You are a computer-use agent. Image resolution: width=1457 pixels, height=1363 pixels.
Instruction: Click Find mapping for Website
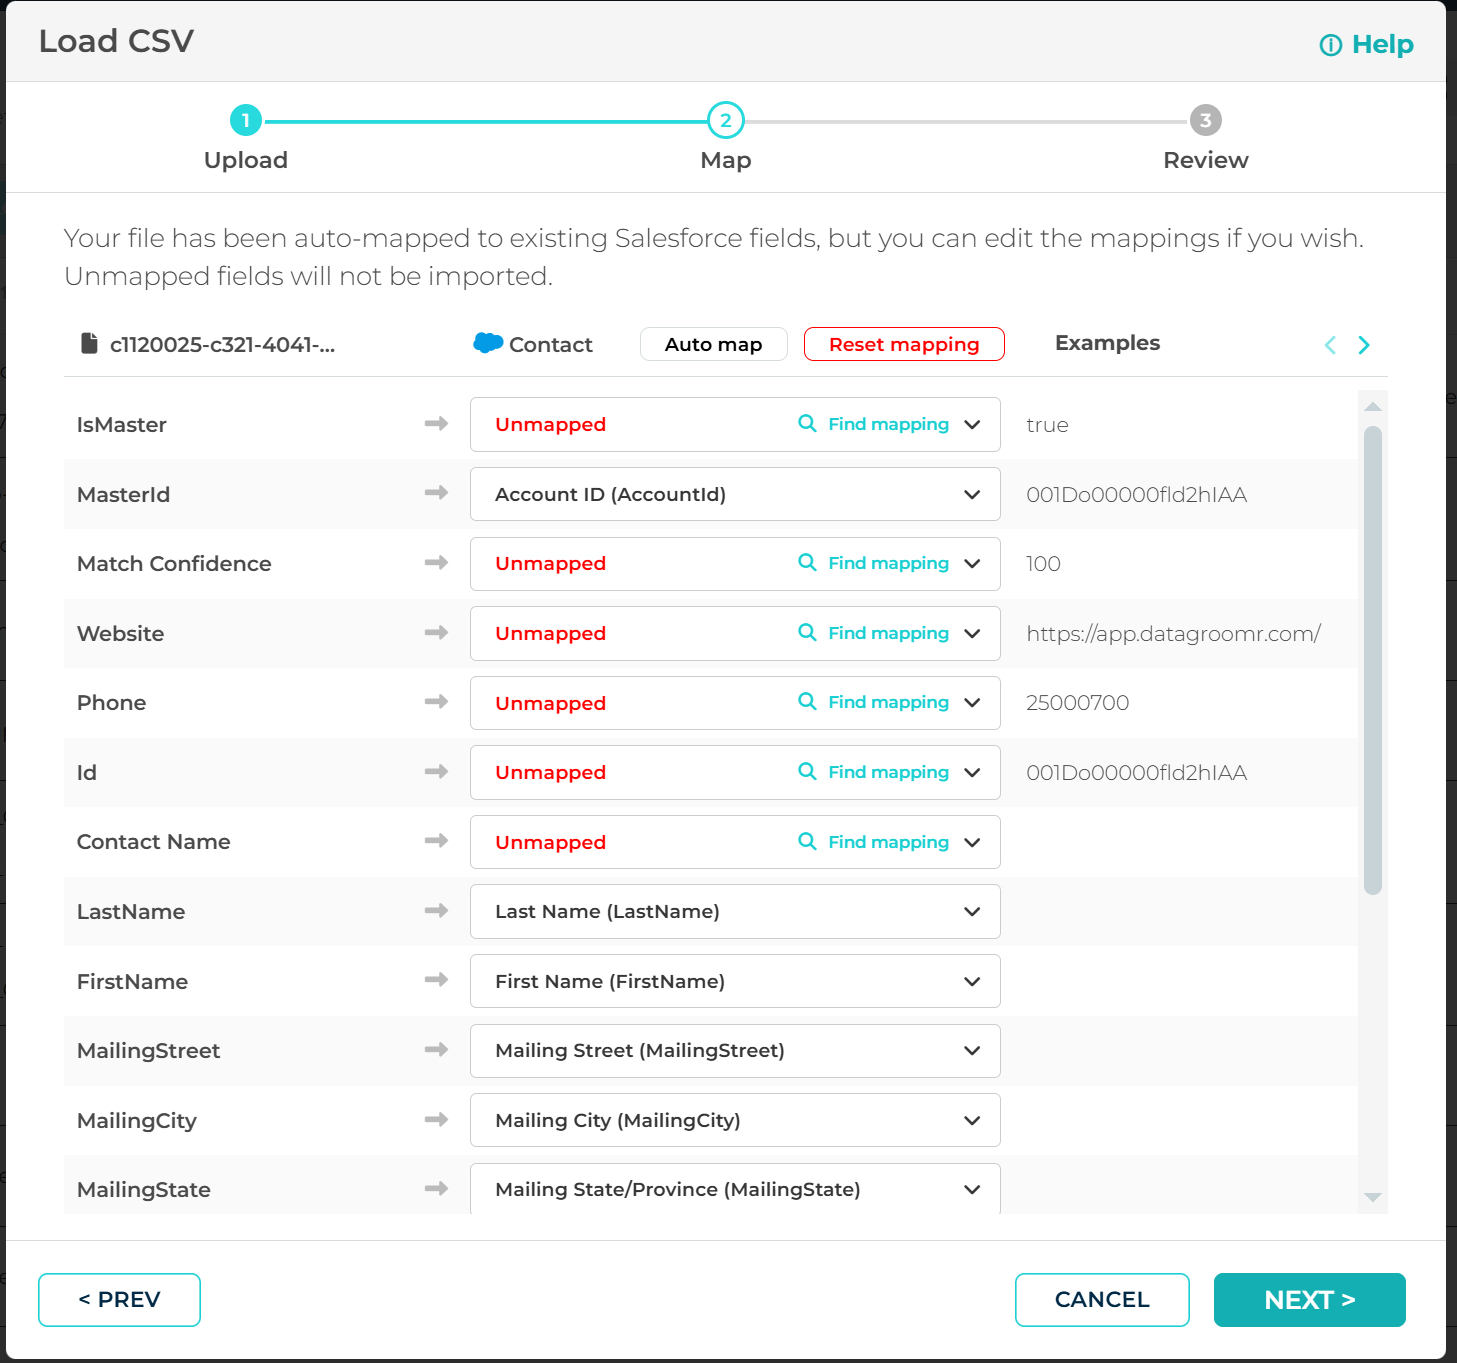888,633
